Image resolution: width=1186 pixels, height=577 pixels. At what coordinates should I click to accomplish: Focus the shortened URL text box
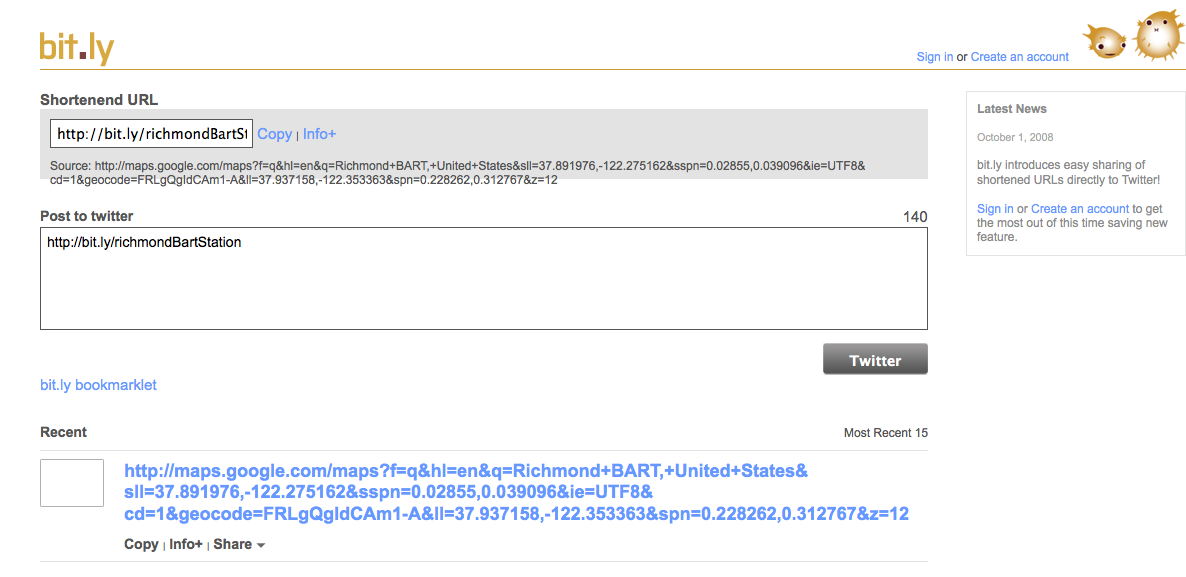point(151,134)
